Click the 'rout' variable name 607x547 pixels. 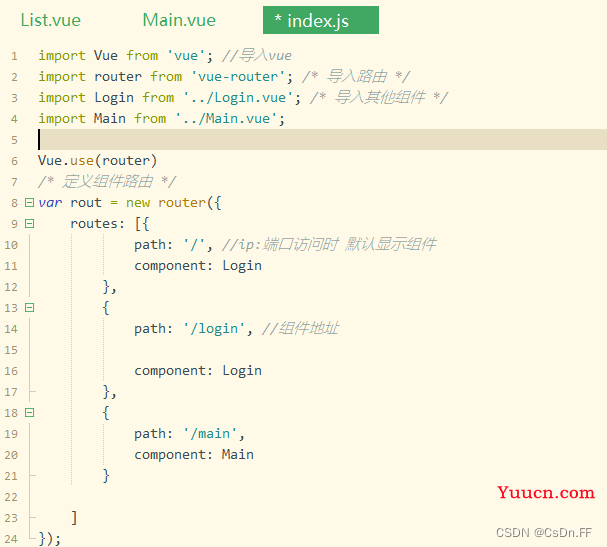point(86,202)
